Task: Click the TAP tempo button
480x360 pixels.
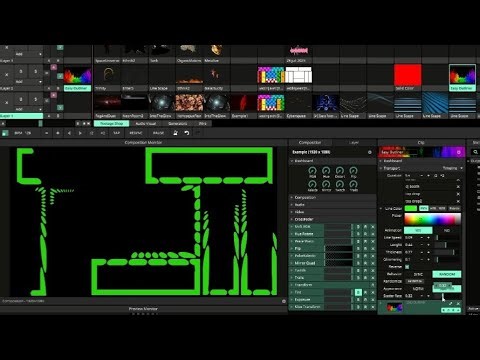Action: point(116,133)
